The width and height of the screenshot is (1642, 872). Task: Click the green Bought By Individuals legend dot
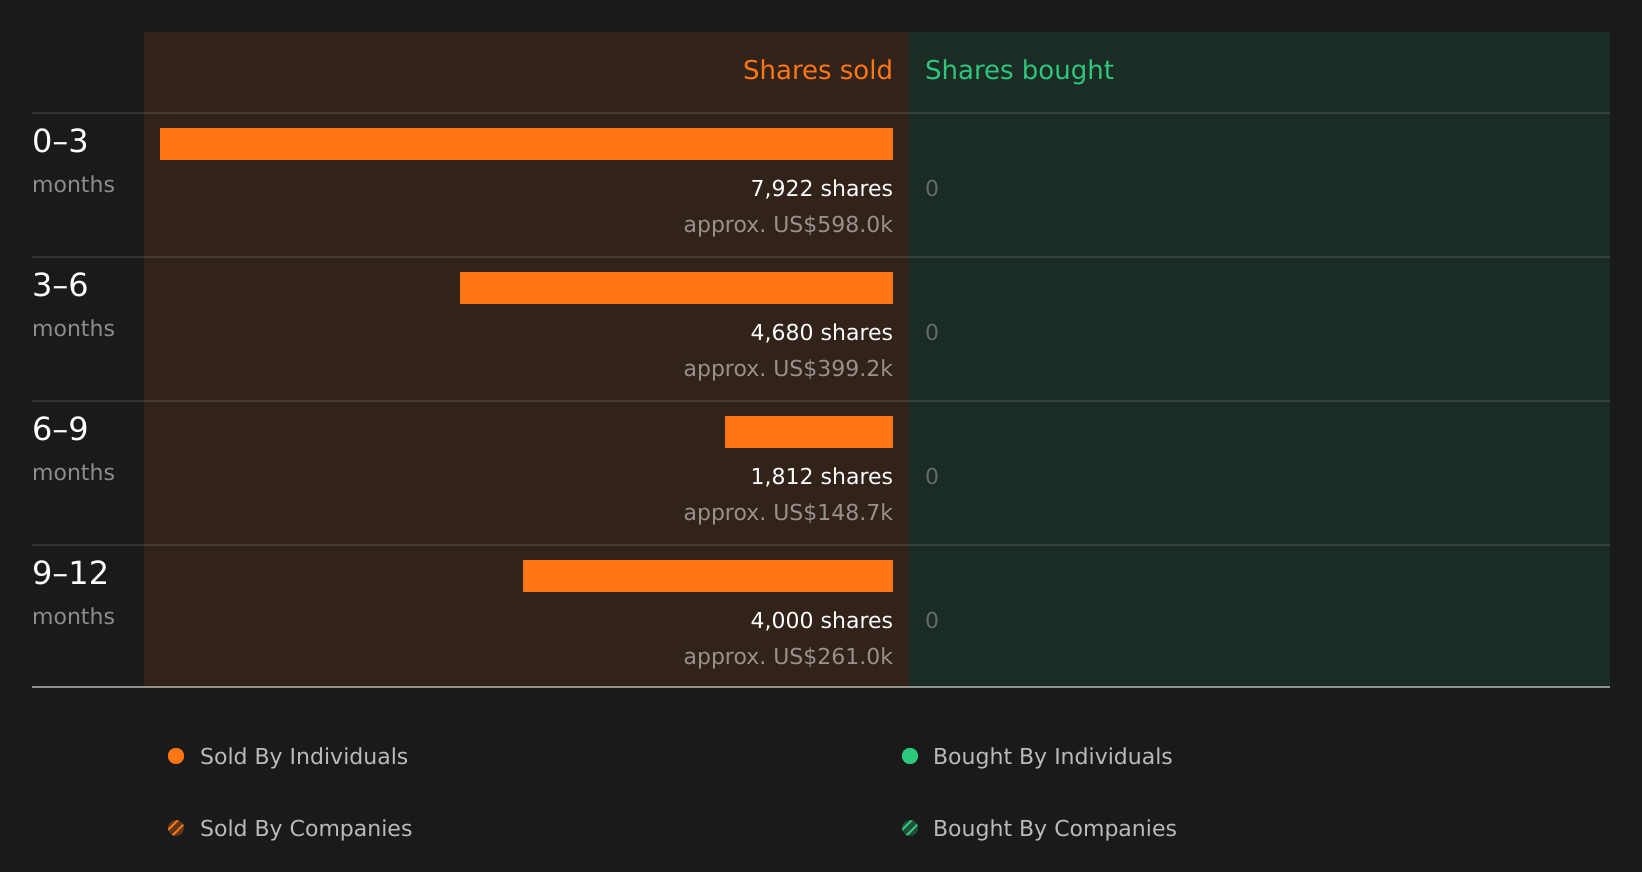pyautogui.click(x=910, y=756)
